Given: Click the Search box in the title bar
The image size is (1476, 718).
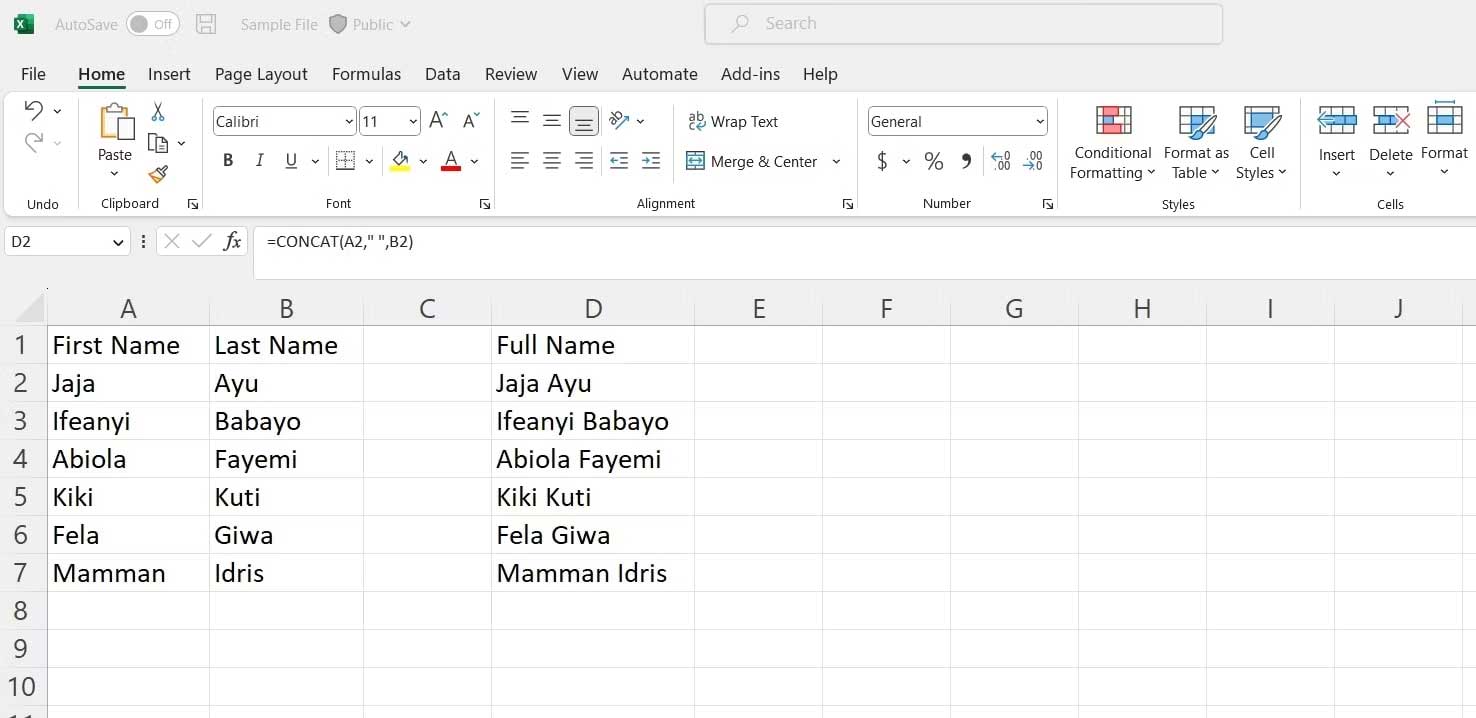Looking at the screenshot, I should tap(963, 24).
